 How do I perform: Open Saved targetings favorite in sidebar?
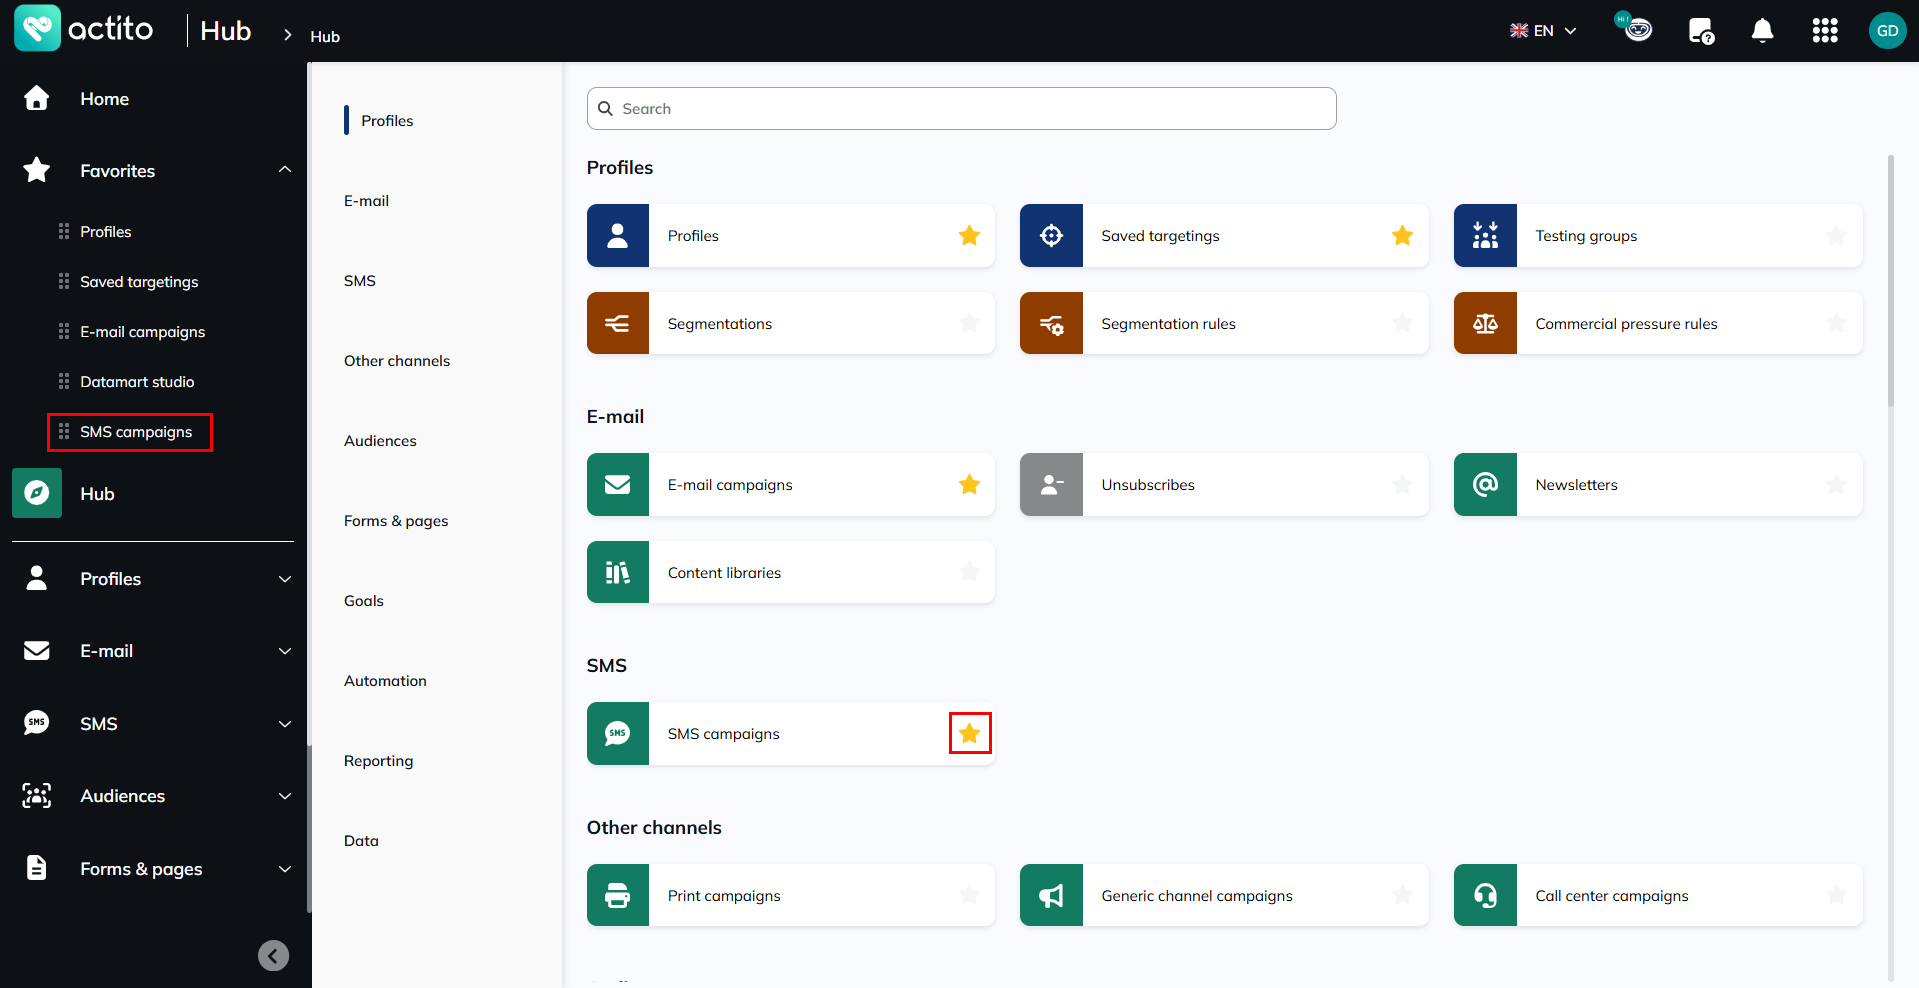pyautogui.click(x=139, y=282)
